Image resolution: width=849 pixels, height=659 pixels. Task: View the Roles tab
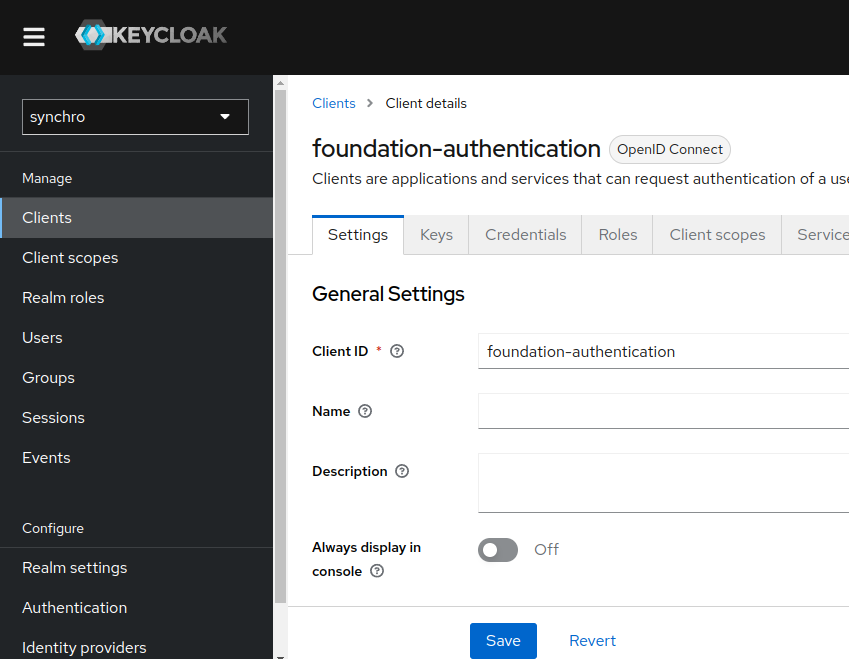click(x=617, y=234)
